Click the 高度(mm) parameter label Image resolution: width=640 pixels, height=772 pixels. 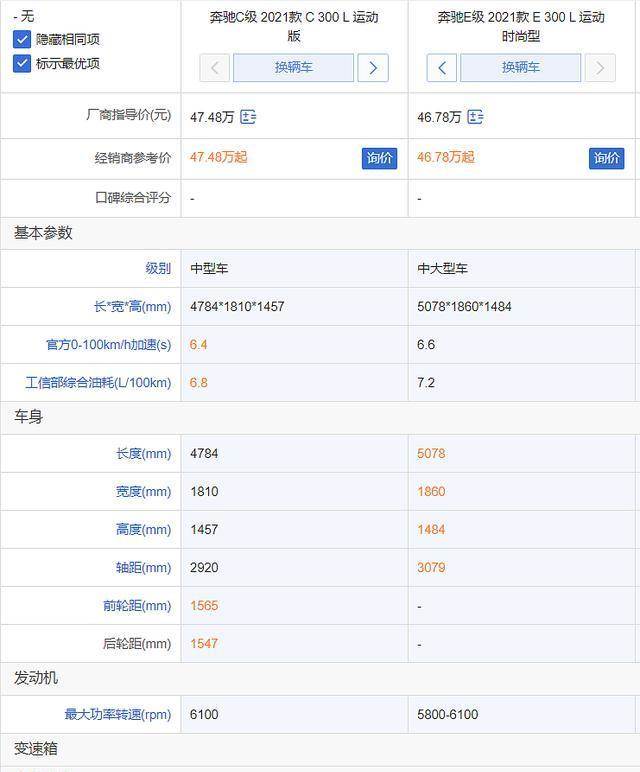tap(143, 530)
